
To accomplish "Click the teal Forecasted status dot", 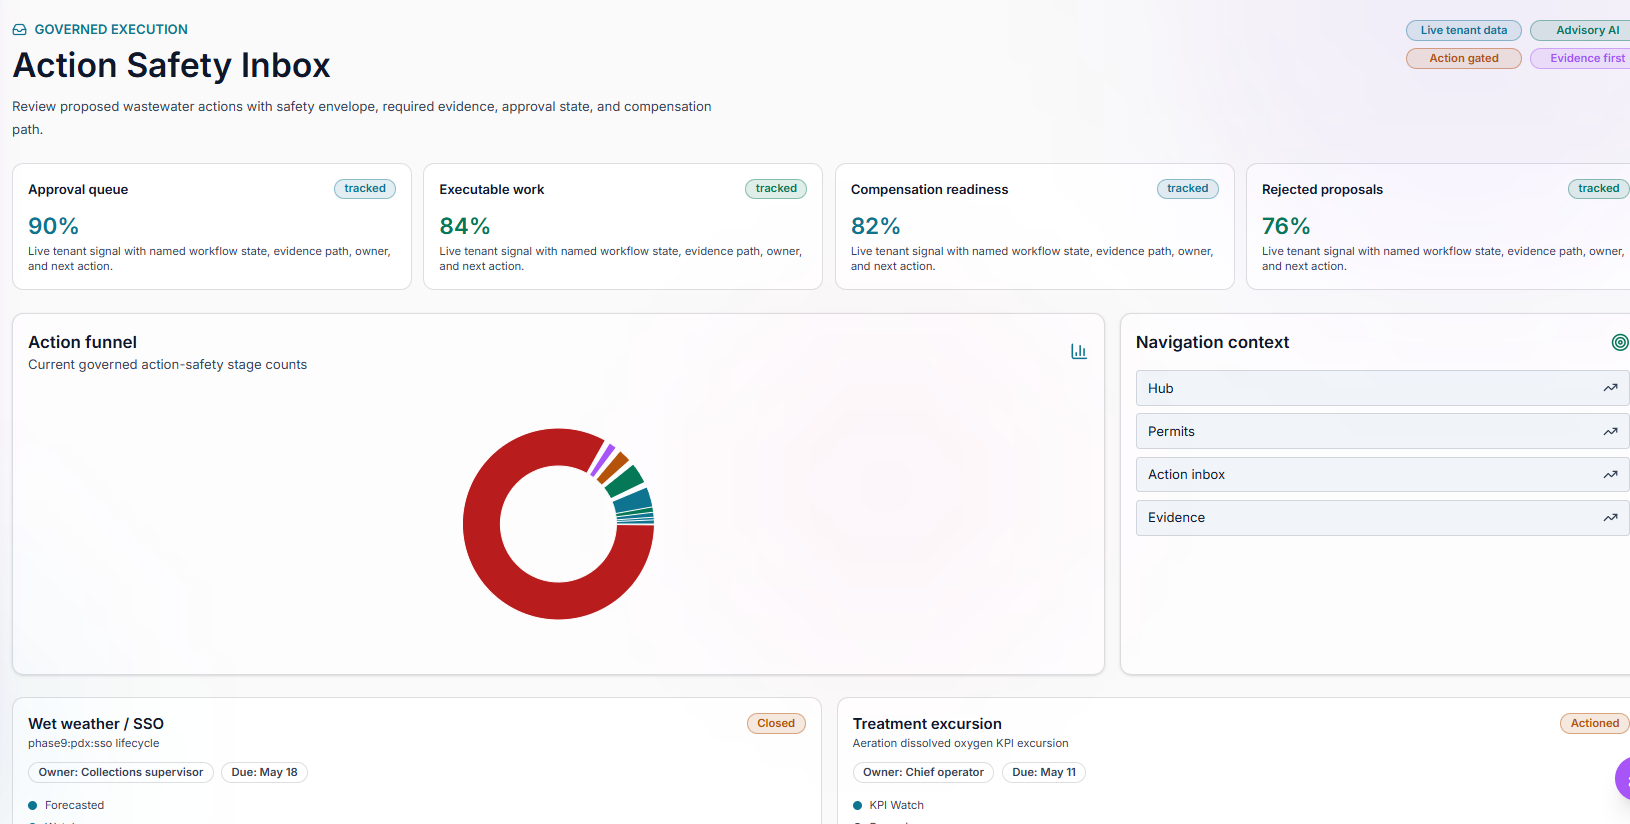I will [33, 805].
